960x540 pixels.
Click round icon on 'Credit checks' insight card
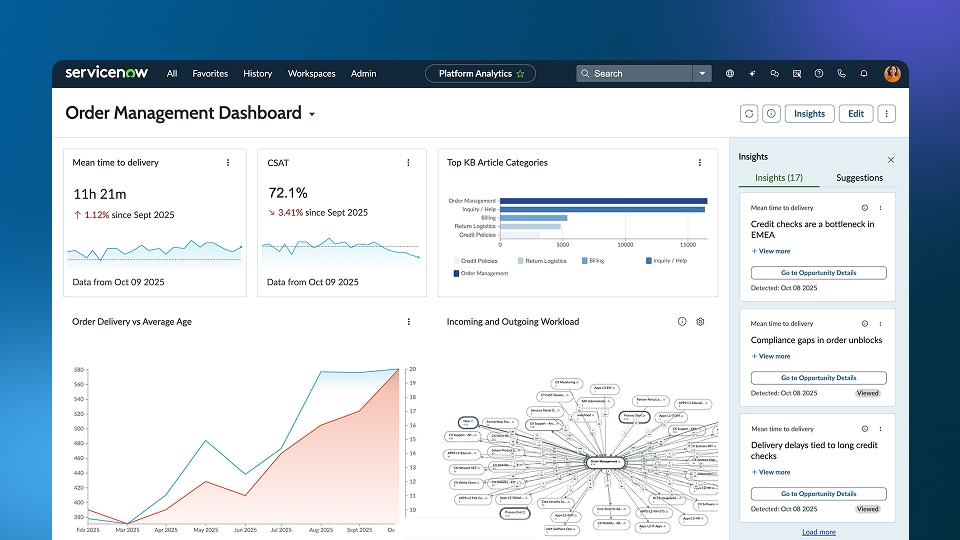[x=864, y=208]
